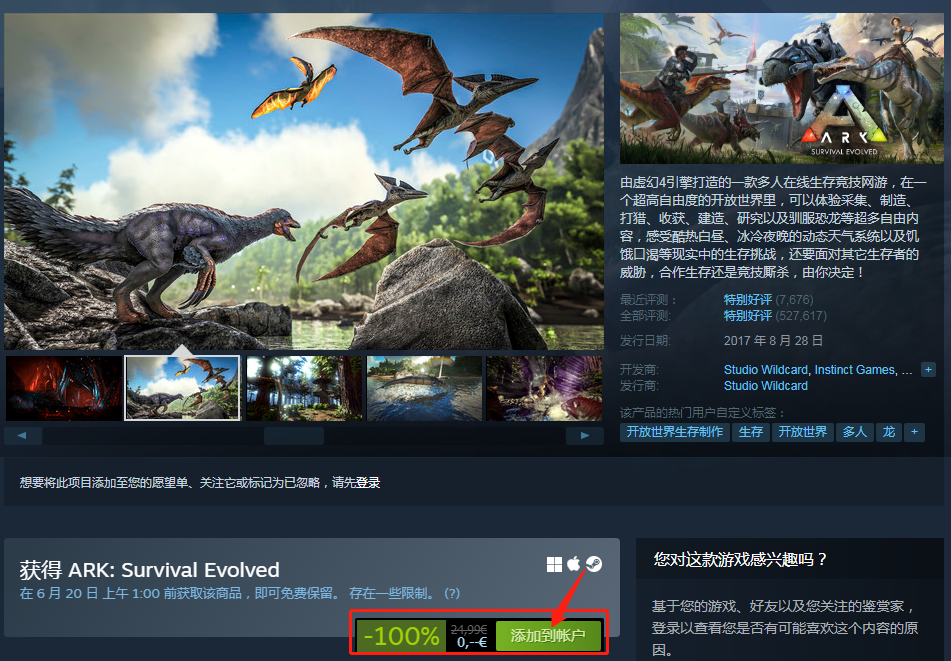This screenshot has height=661, width=951.
Task: Click the release date 2017 年 8 月 28 日
Action: tap(773, 341)
